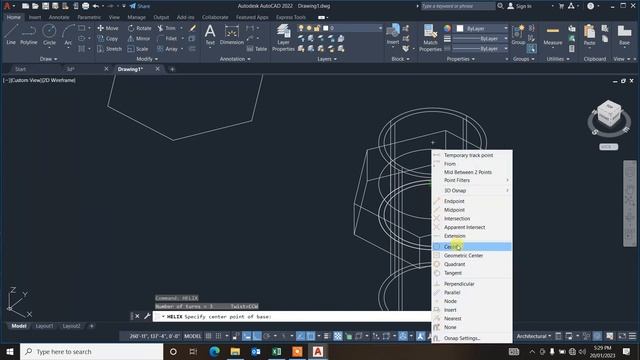640x360 pixels.
Task: Expand the Modify panel
Action: tap(147, 59)
